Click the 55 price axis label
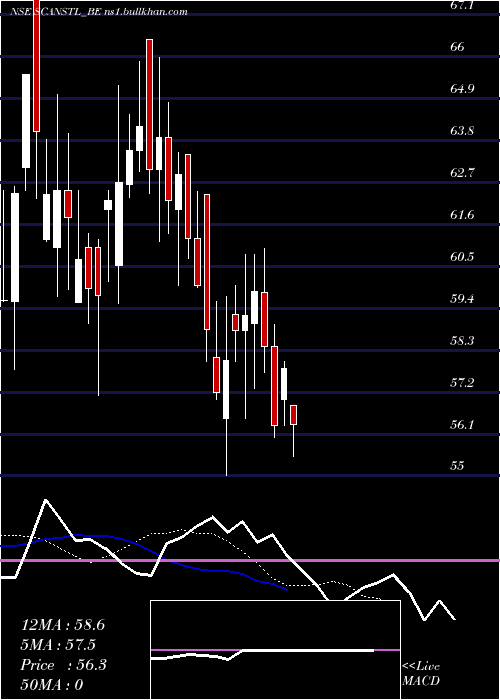Image resolution: width=500 pixels, height=700 pixels. click(458, 466)
